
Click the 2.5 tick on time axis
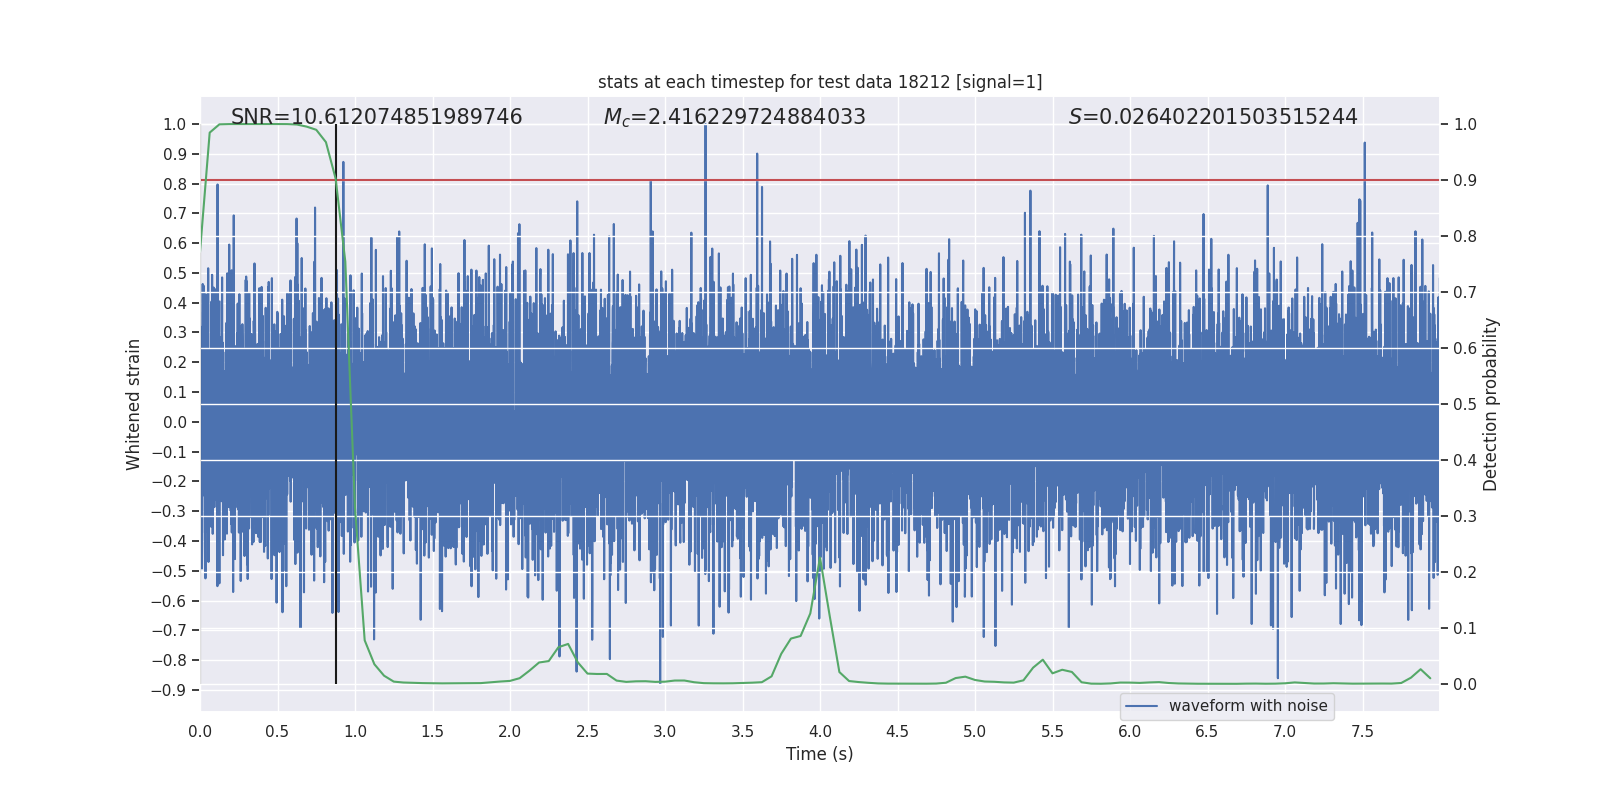point(587,731)
